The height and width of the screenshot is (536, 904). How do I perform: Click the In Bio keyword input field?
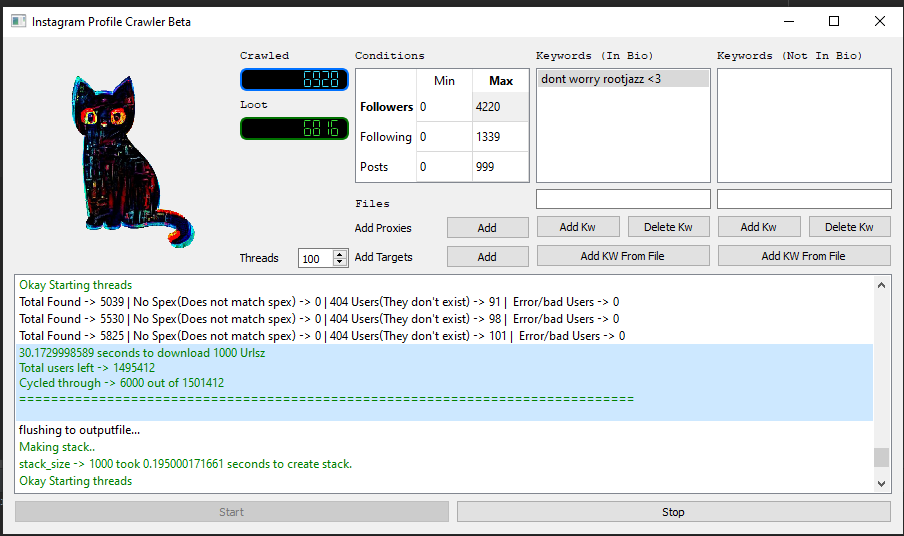(623, 199)
